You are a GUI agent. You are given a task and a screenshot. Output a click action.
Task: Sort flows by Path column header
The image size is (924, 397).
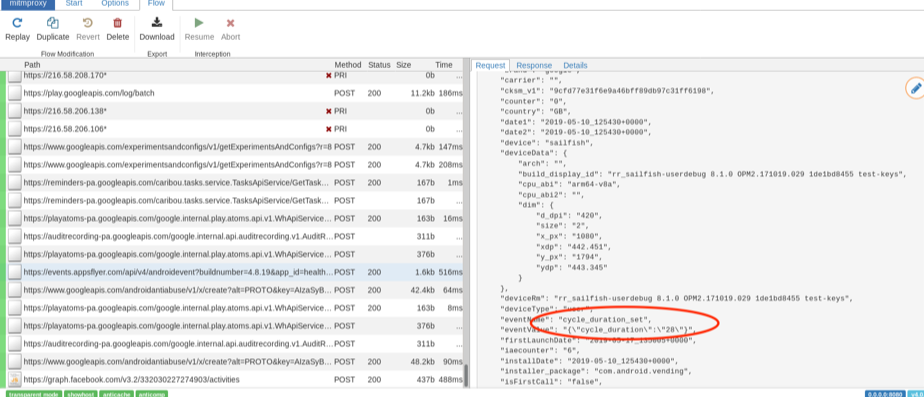[32, 65]
